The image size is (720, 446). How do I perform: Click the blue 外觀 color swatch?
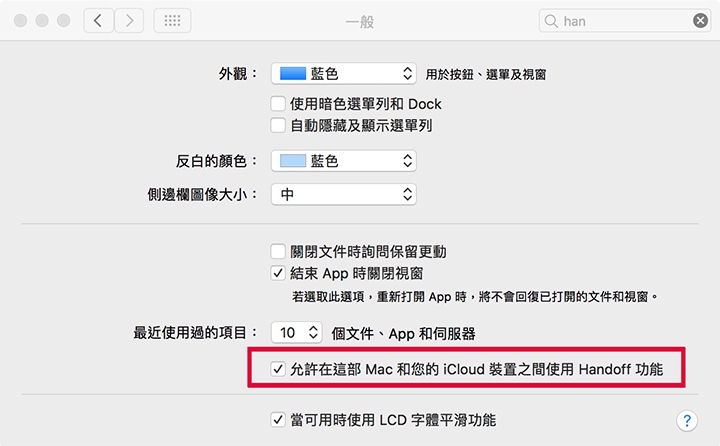(293, 73)
